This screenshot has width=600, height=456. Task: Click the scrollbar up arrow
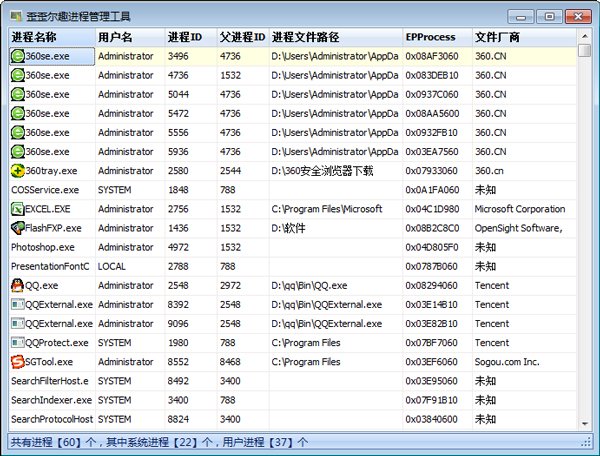584,36
